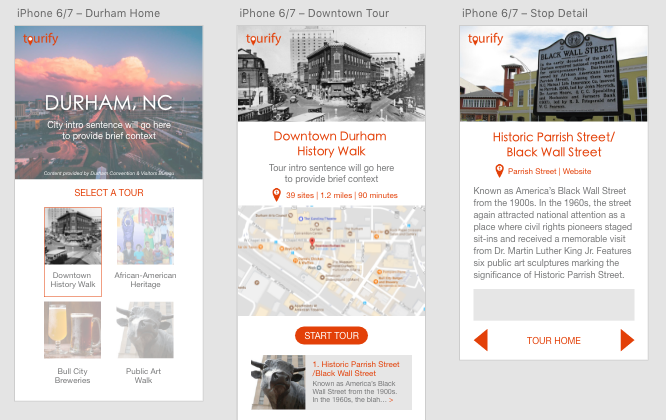Select the iPhone 6/7 – Stop Detail artboard label
Viewport: 666px width, 420px height.
pos(524,11)
